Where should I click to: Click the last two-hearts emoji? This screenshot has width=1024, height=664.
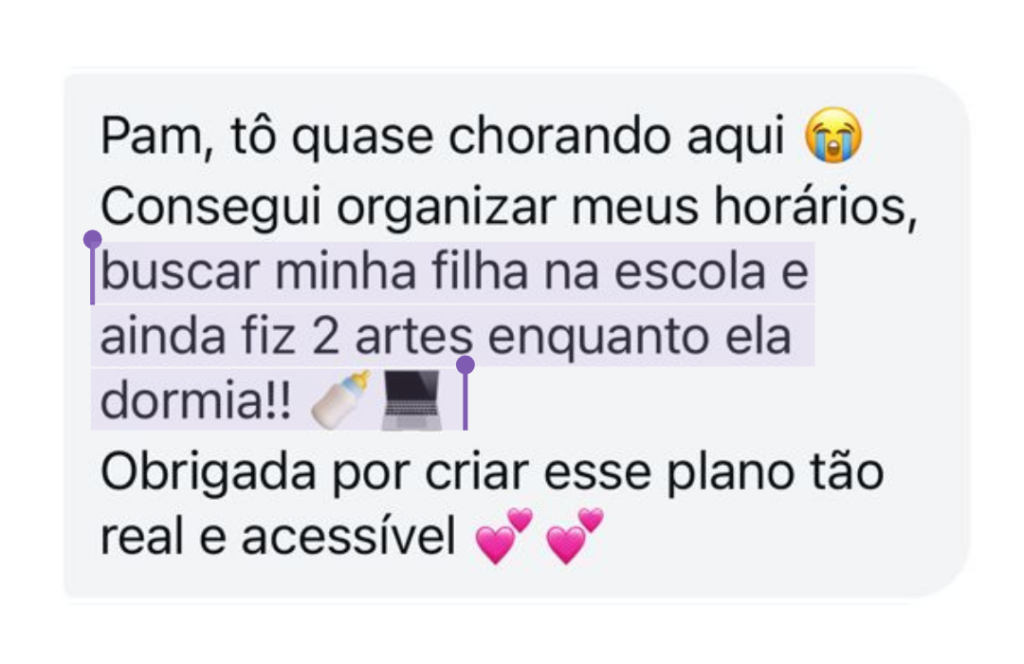575,536
